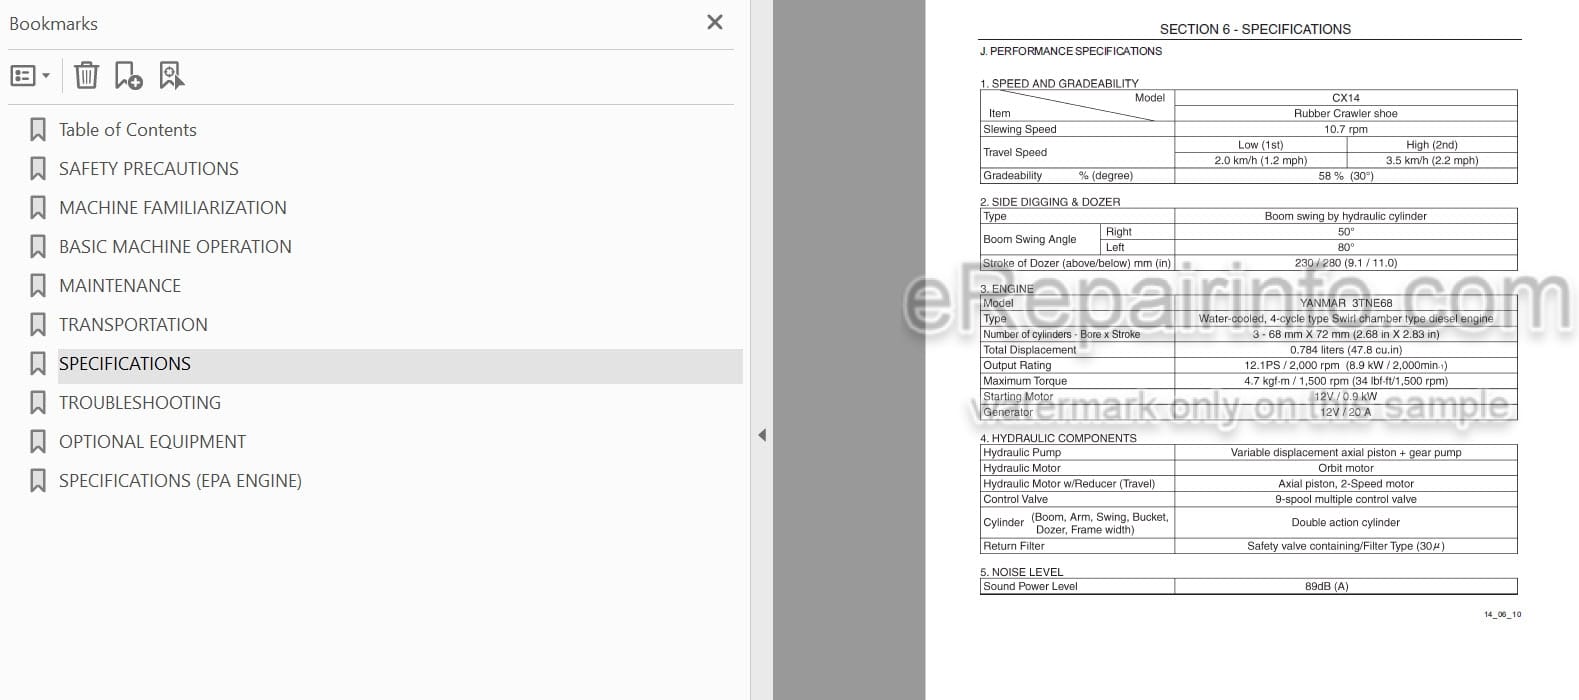Click bookmark icon beside Table of Contents
1579x700 pixels.
38,130
